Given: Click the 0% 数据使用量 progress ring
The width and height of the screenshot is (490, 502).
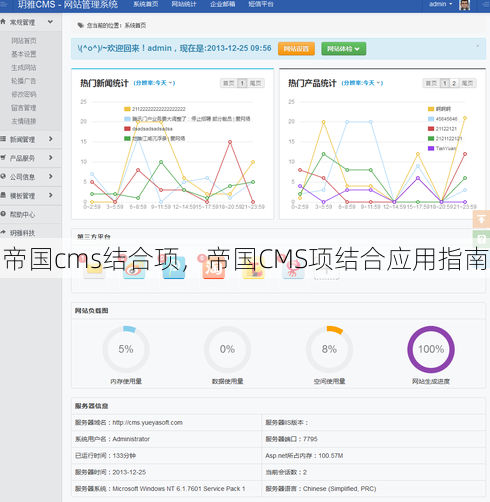Looking at the screenshot, I should [227, 349].
